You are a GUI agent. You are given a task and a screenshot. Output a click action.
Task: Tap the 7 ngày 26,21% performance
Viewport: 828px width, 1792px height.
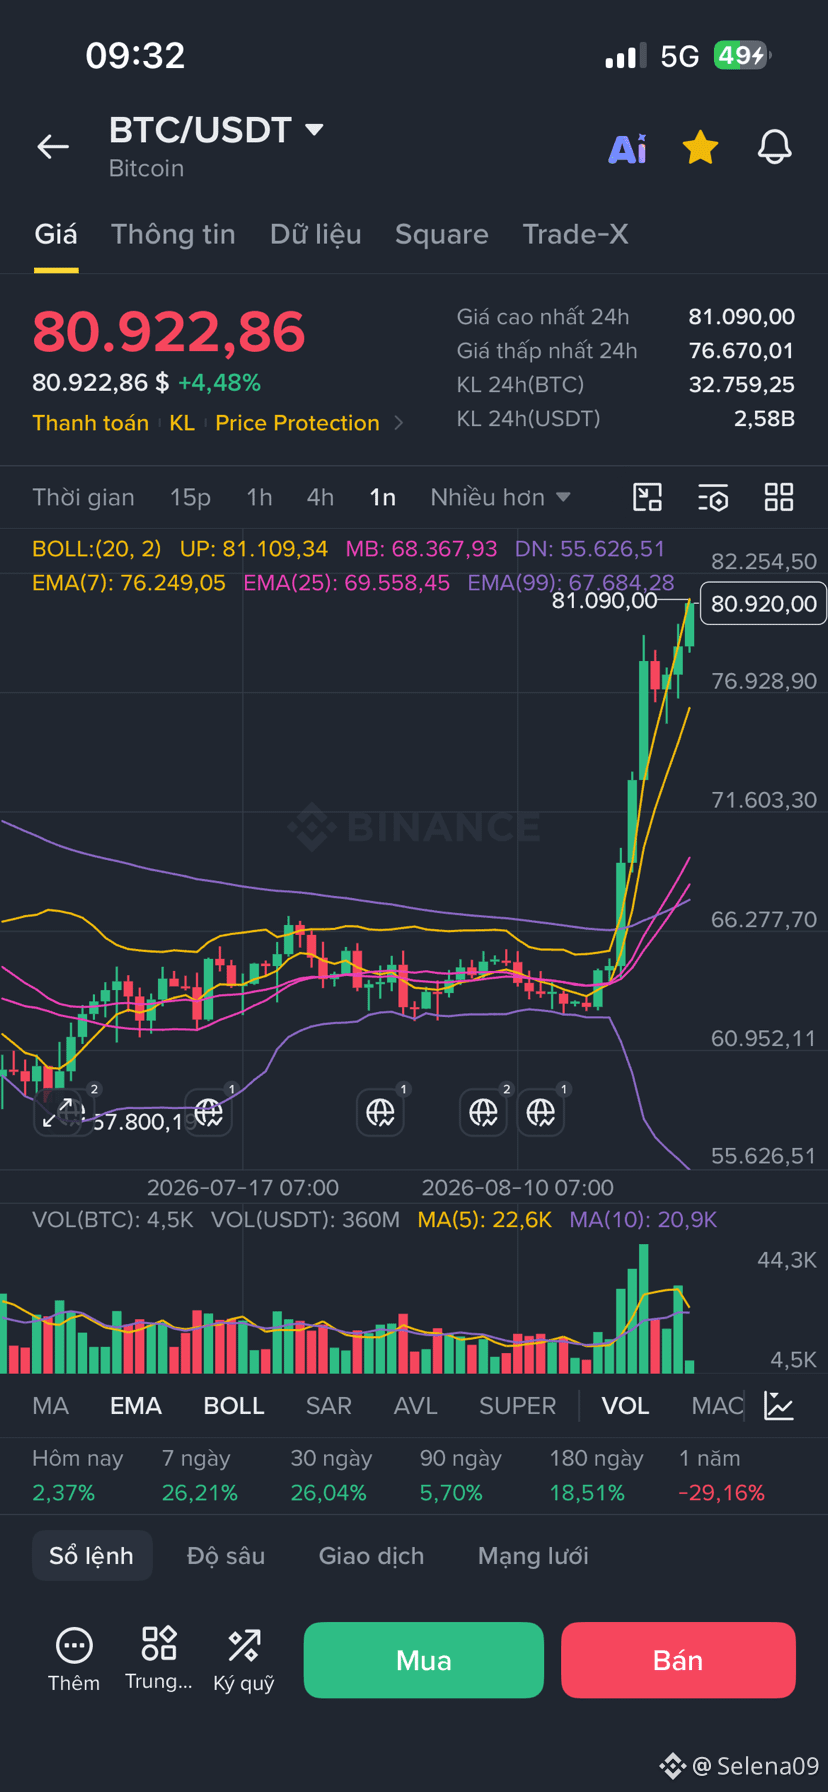point(200,1476)
